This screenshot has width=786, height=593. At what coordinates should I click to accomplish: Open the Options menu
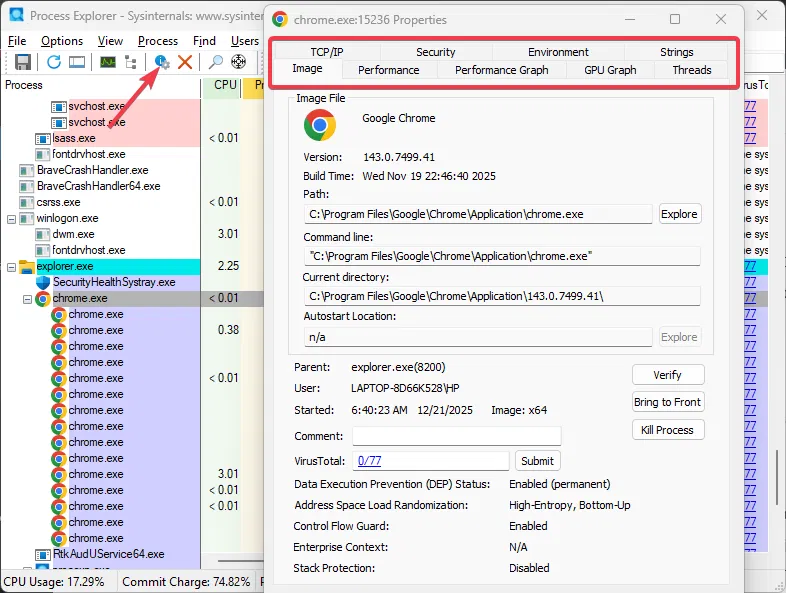tap(62, 41)
